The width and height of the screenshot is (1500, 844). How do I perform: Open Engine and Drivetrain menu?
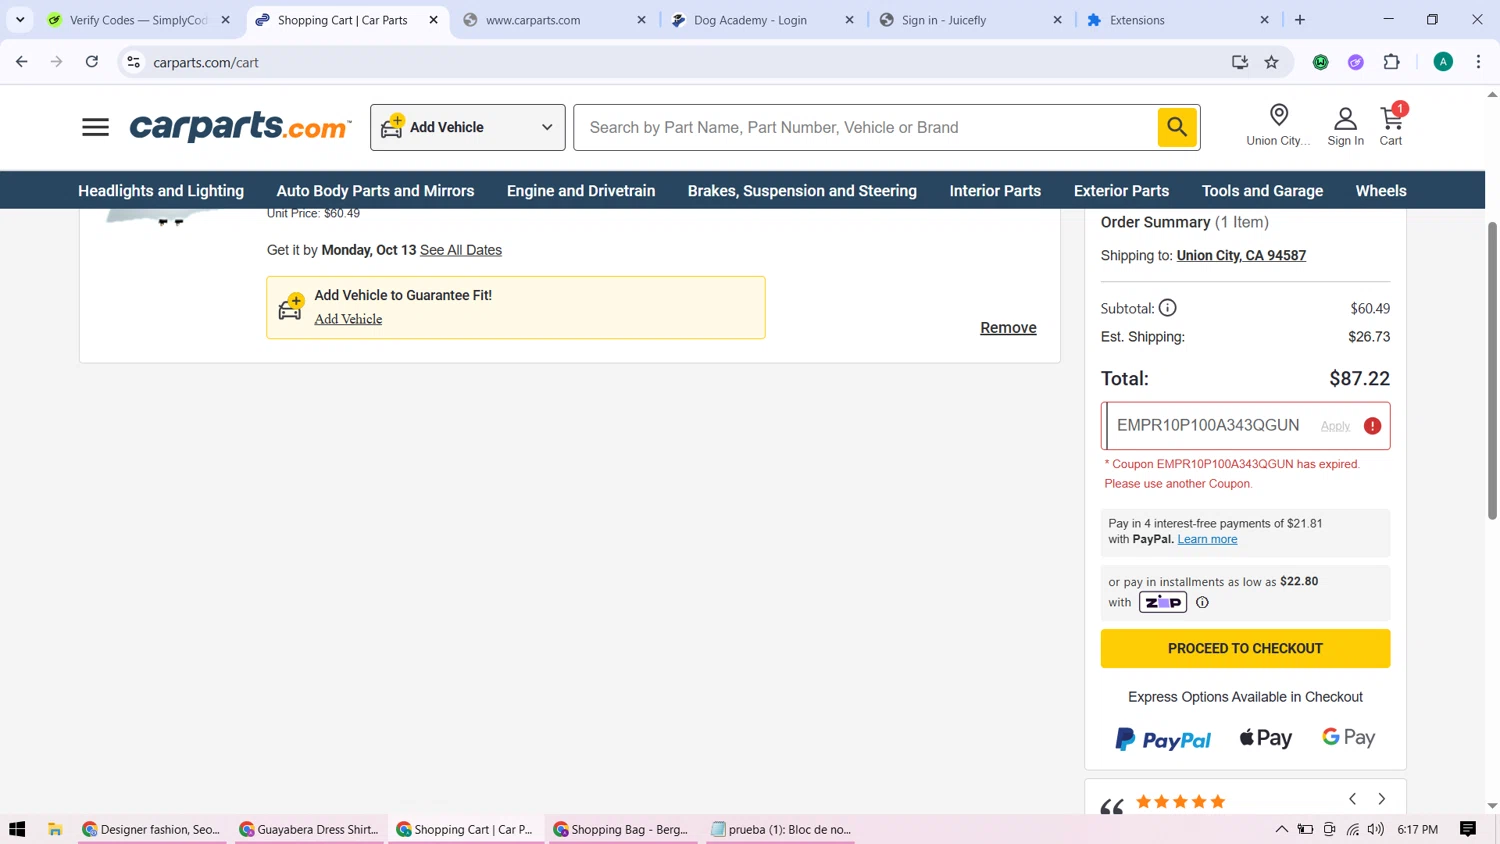click(581, 190)
